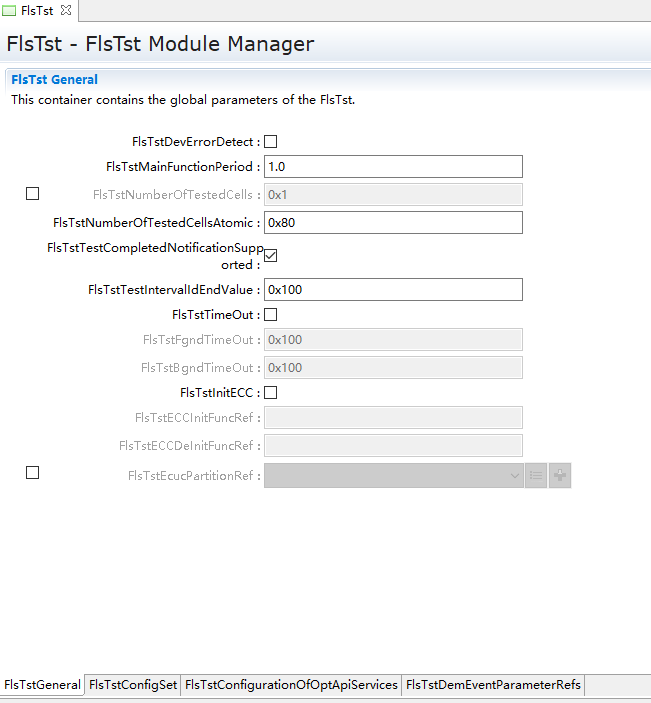Click the add icon beside FlsTstEcucPartitionRef
Screen dimensions: 651x703
tap(560, 475)
